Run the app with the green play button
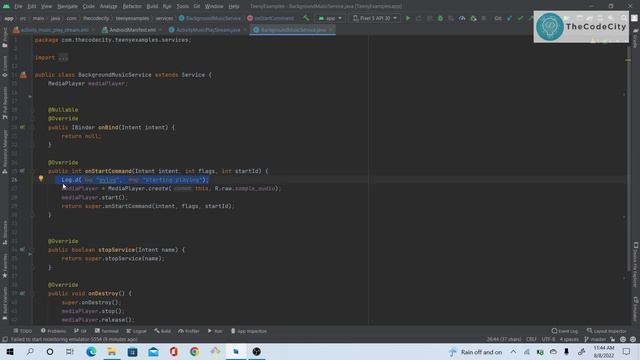This screenshot has width=640, height=360. pos(408,18)
